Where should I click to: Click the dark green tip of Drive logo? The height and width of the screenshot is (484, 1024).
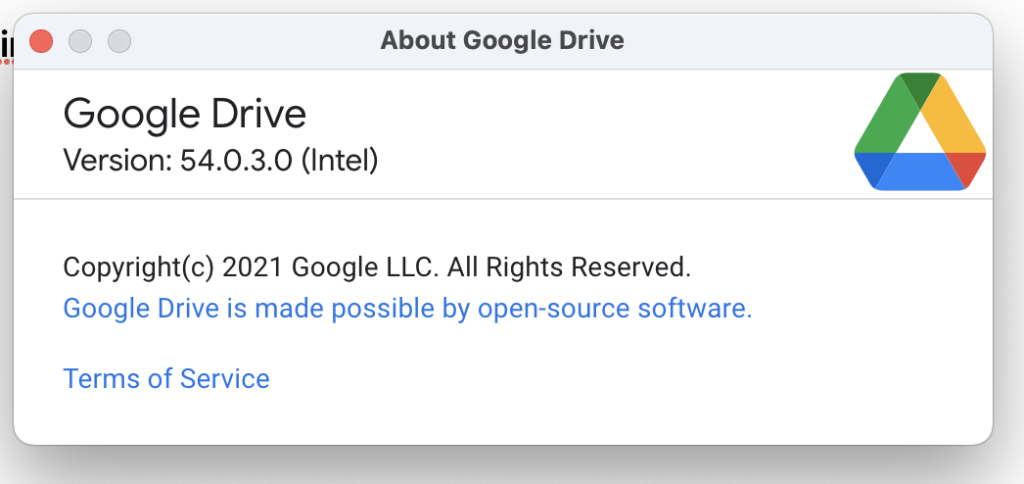(x=920, y=88)
